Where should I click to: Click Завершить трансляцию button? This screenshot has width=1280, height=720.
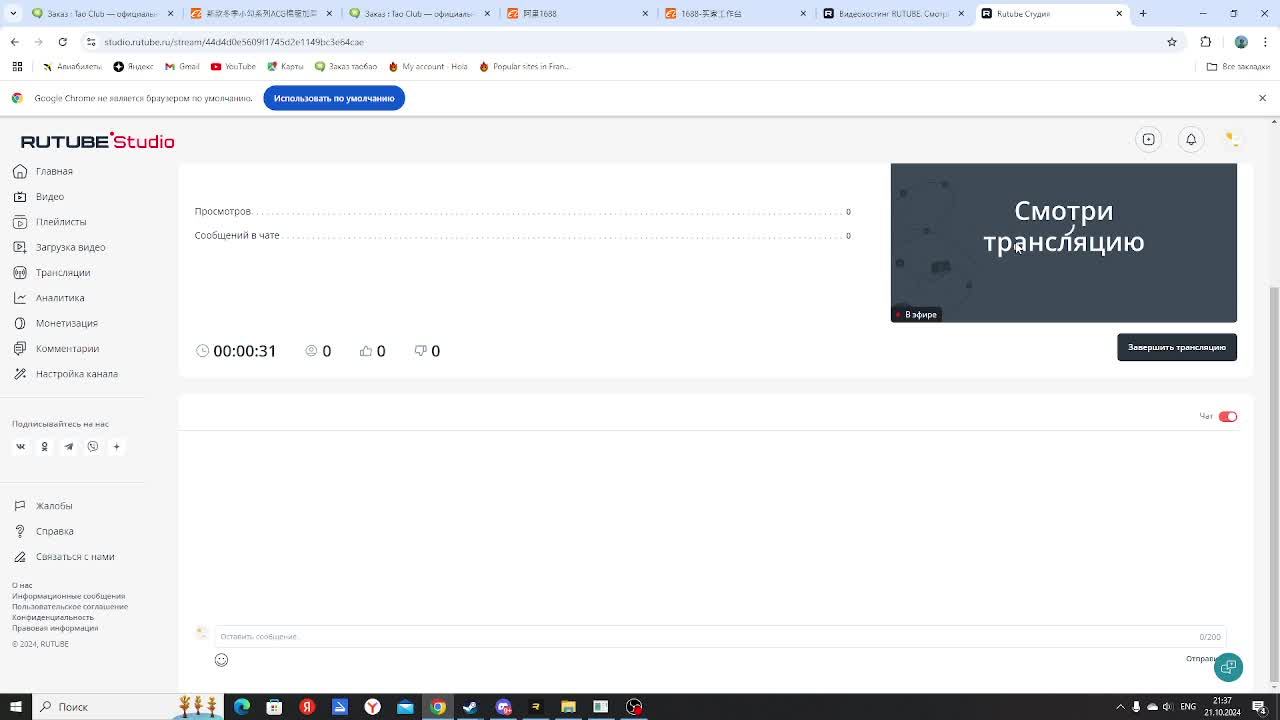tap(1177, 347)
